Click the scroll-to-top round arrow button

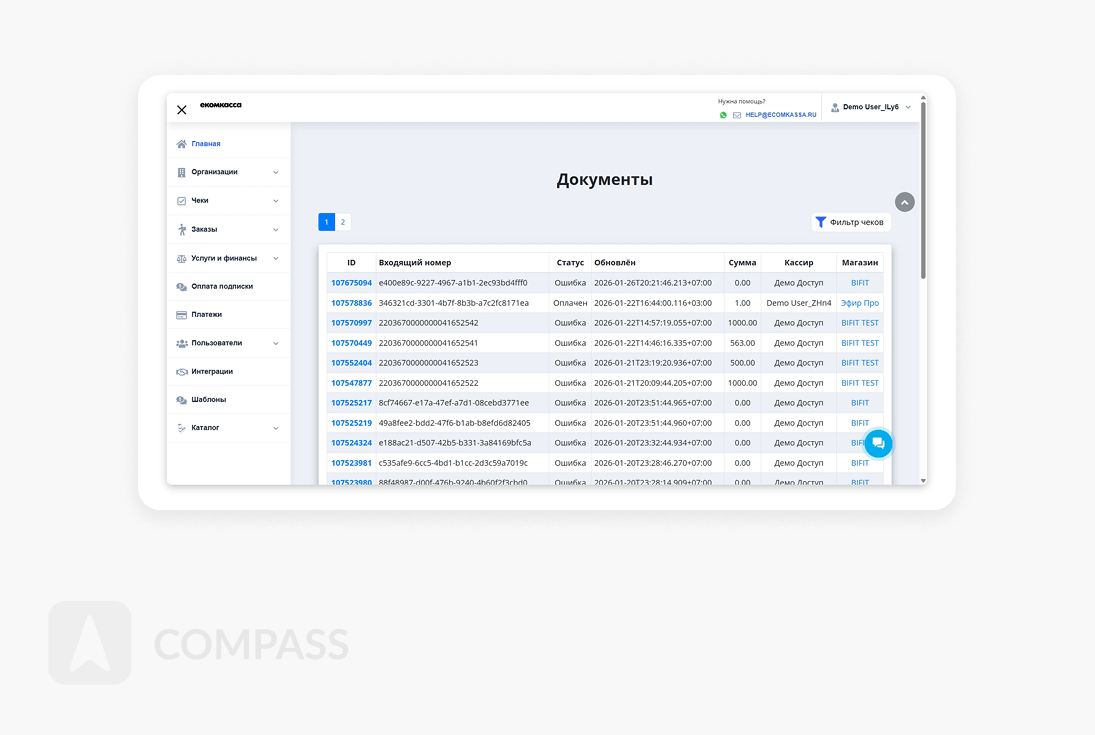(x=904, y=202)
